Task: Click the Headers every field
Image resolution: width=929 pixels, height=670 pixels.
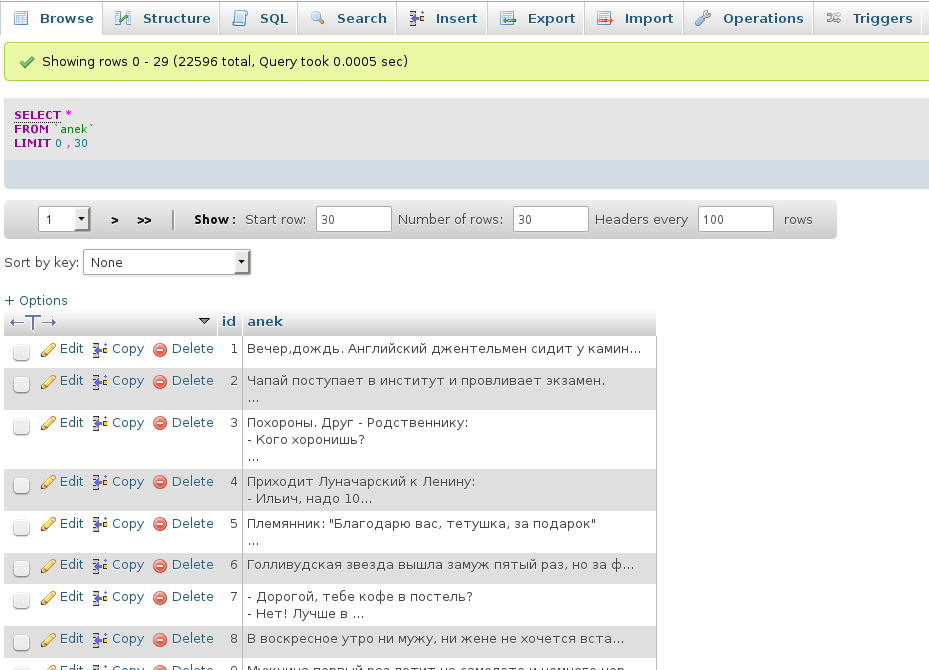Action: point(735,219)
